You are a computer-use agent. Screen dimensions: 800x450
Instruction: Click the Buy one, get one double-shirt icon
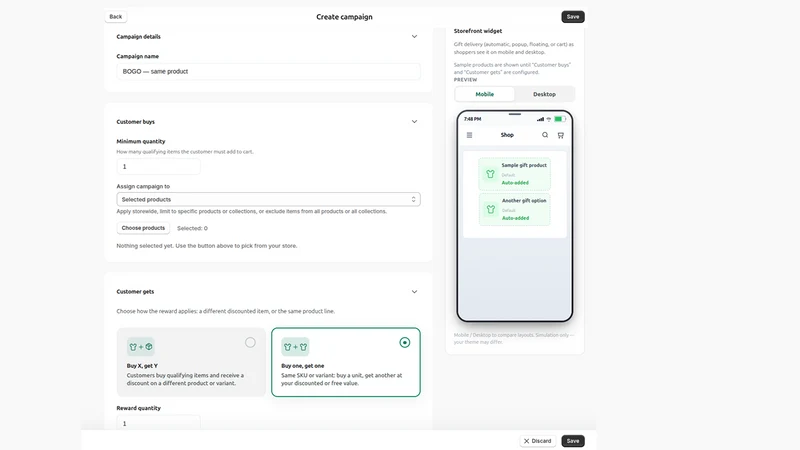click(x=295, y=347)
